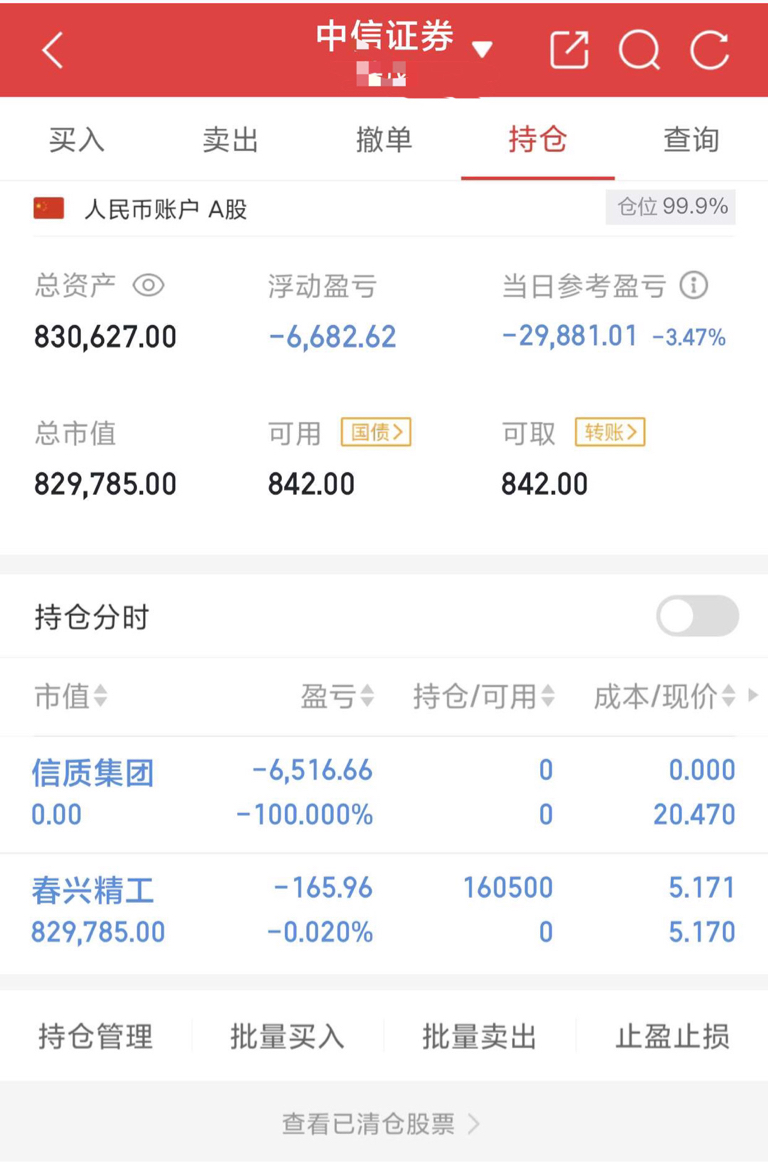Sort by 持仓/可用 column arrows

click(x=548, y=696)
